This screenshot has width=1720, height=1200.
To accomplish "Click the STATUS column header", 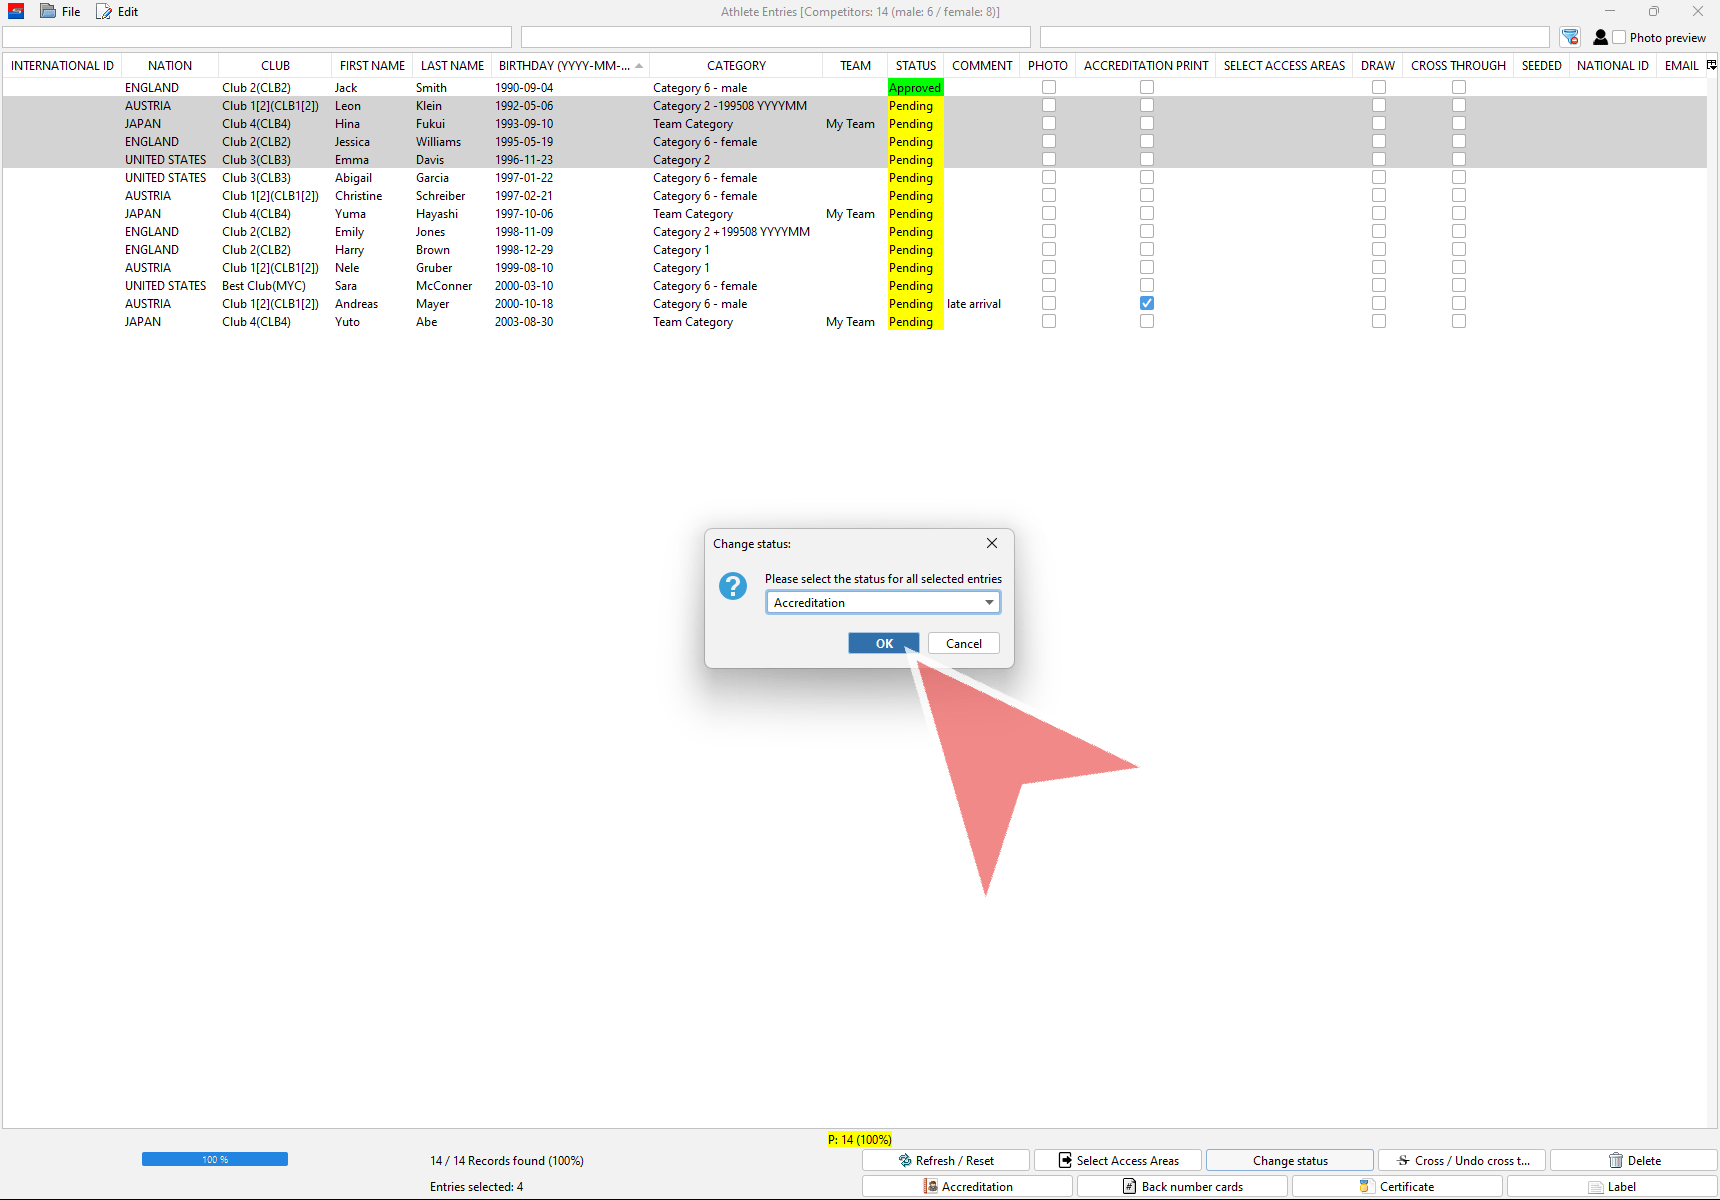I will pos(915,65).
